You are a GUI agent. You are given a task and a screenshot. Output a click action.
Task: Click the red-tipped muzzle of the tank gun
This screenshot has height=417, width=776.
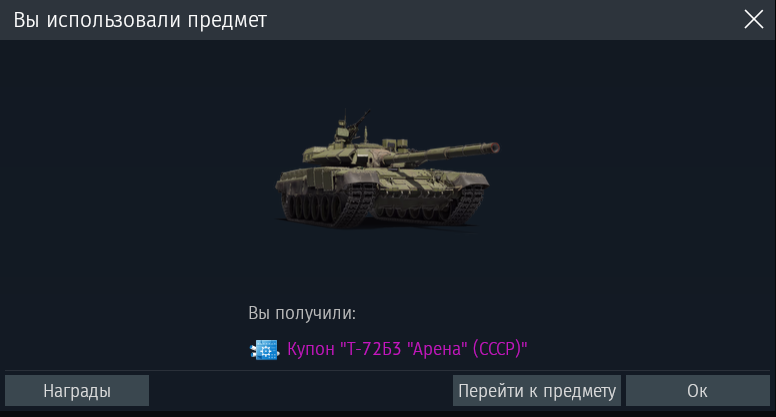[x=494, y=147]
